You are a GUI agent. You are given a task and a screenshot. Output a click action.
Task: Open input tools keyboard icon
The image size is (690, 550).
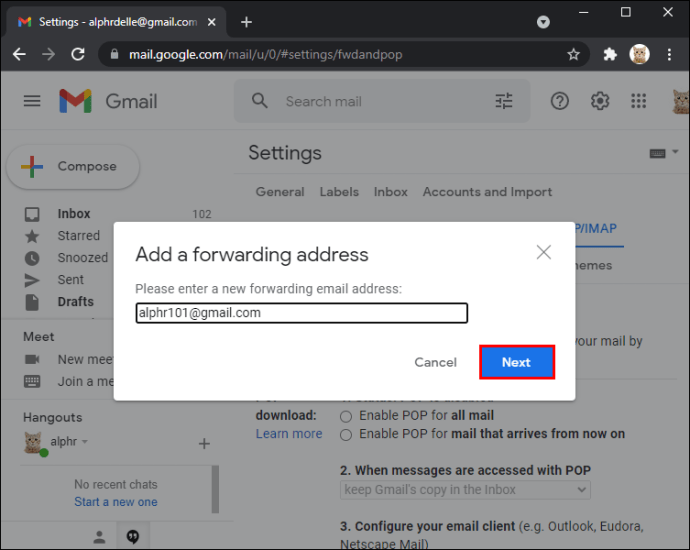tap(657, 154)
